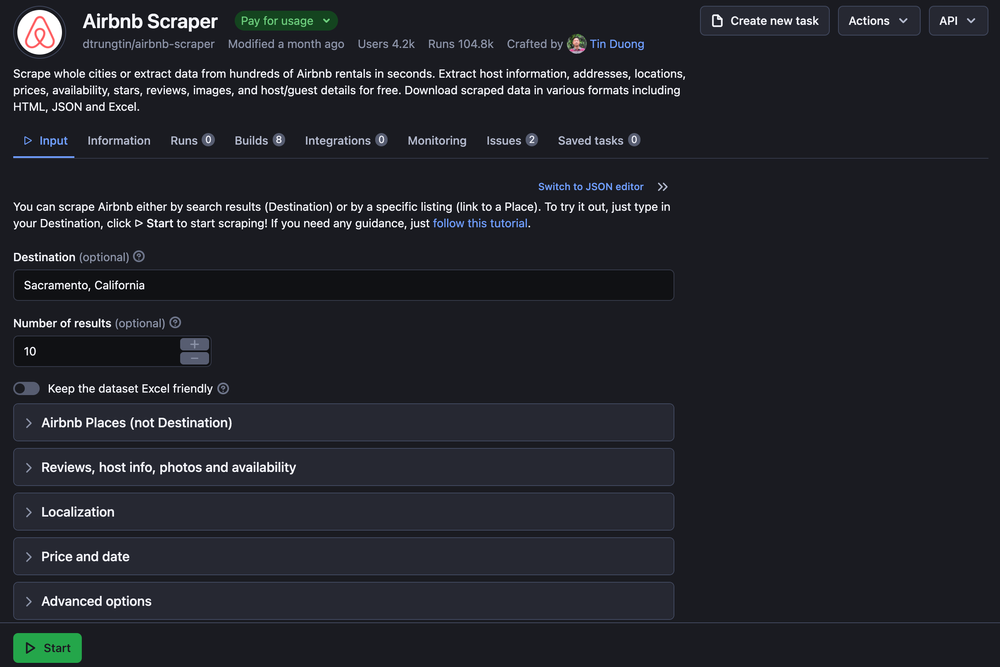Open the Actions dropdown
Viewport: 1000px width, 667px height.
click(x=879, y=20)
